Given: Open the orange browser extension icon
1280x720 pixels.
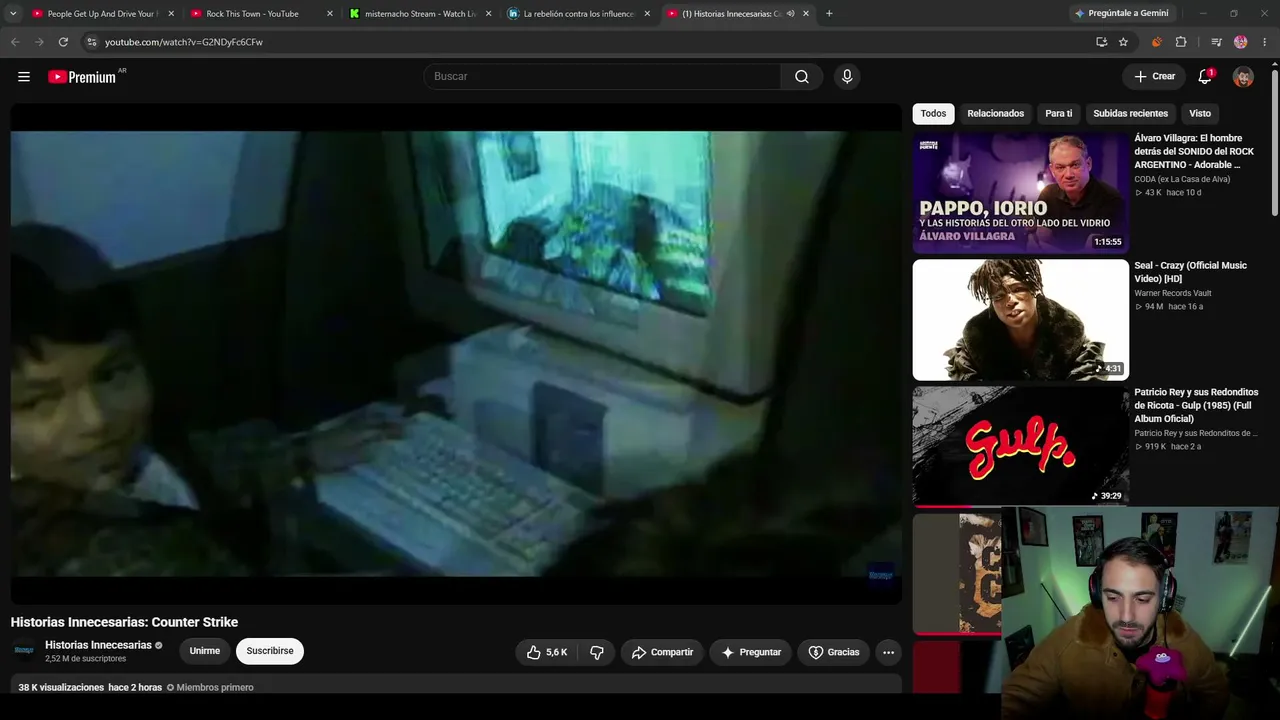Looking at the screenshot, I should pyautogui.click(x=1157, y=42).
